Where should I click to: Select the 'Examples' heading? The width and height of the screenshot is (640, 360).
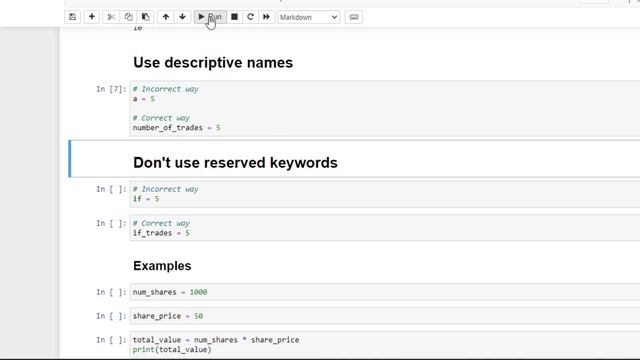coord(162,266)
